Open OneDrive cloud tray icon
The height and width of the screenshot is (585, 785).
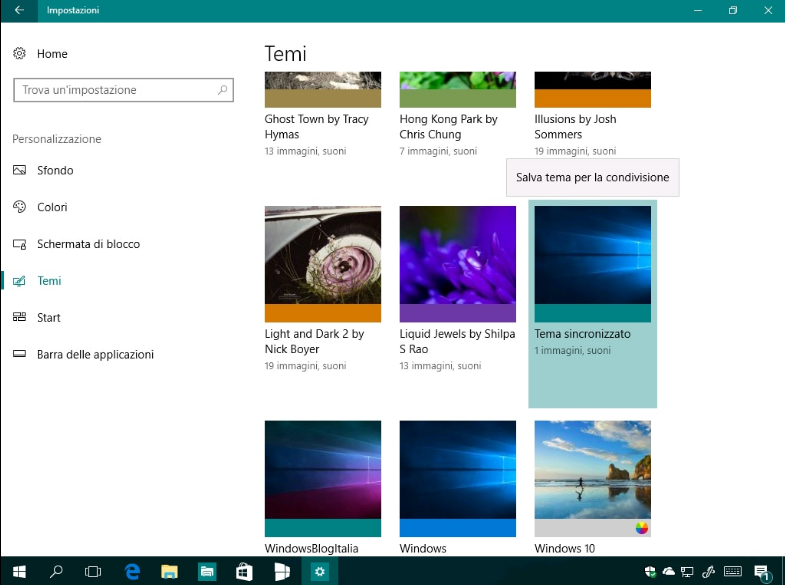coord(668,571)
